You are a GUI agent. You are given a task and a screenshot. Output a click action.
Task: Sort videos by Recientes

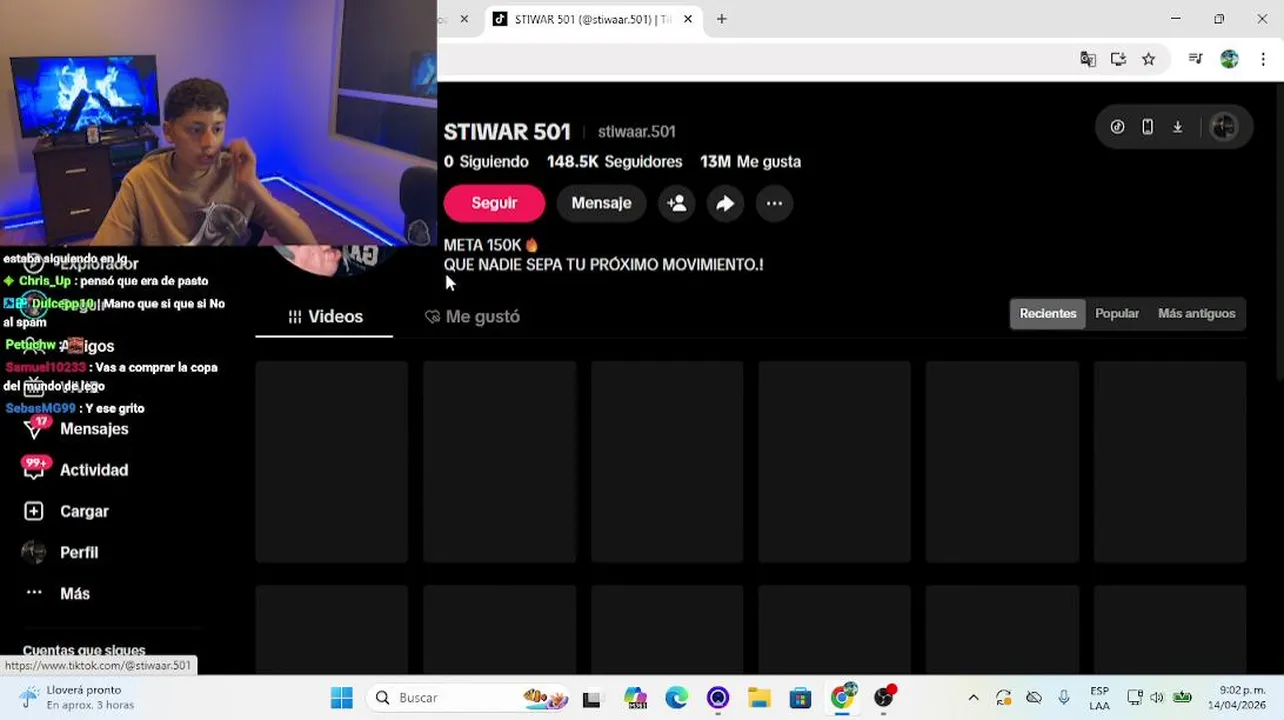(x=1048, y=313)
